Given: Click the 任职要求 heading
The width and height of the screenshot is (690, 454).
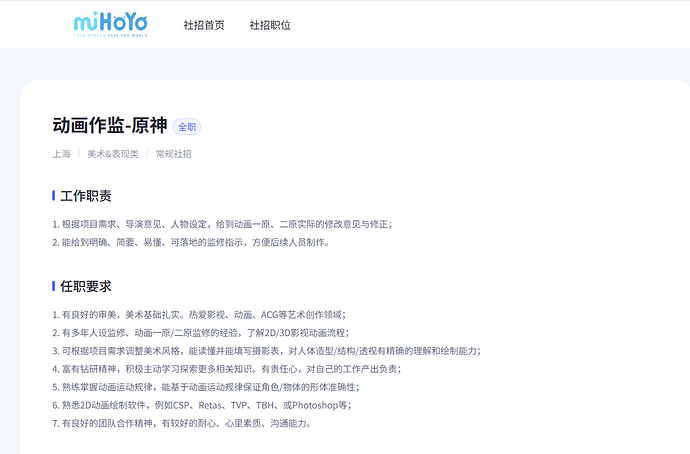Looking at the screenshot, I should point(86,286).
